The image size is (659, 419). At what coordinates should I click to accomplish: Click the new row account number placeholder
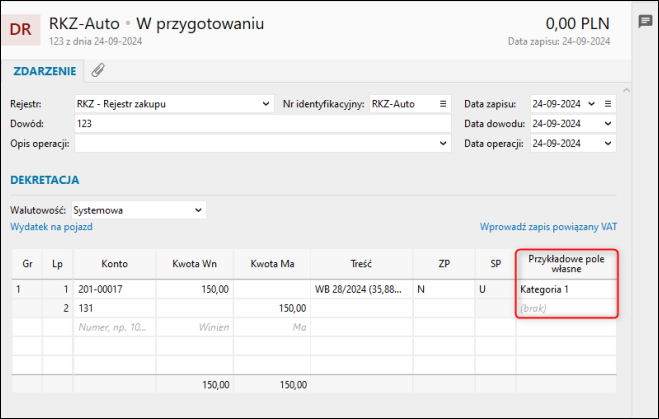(x=114, y=327)
